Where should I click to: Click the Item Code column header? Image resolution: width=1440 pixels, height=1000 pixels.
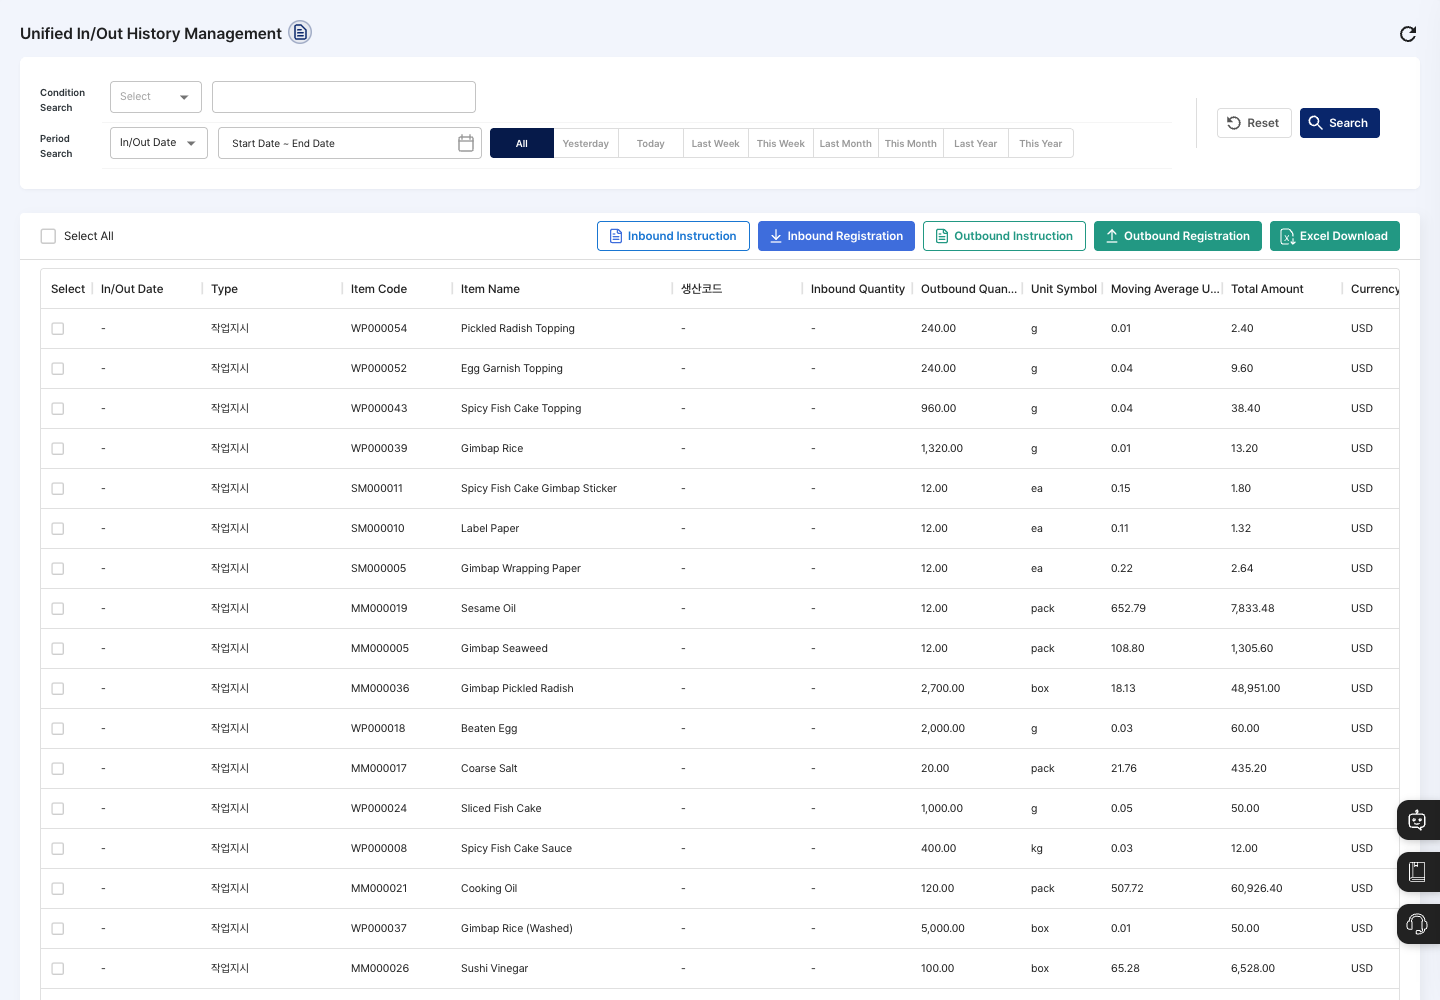[x=379, y=289]
